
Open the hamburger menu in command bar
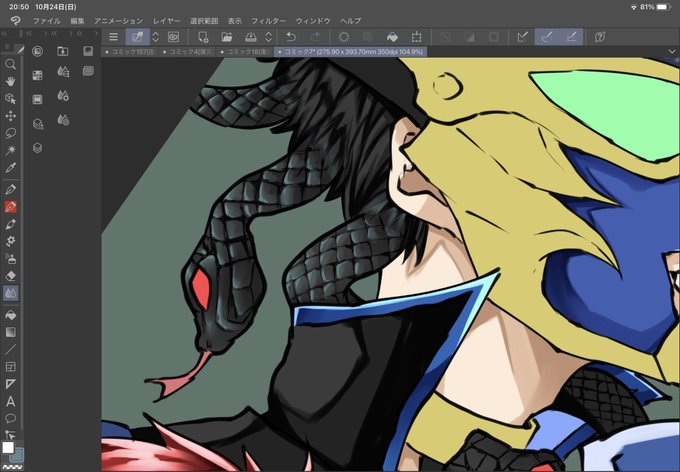(114, 37)
